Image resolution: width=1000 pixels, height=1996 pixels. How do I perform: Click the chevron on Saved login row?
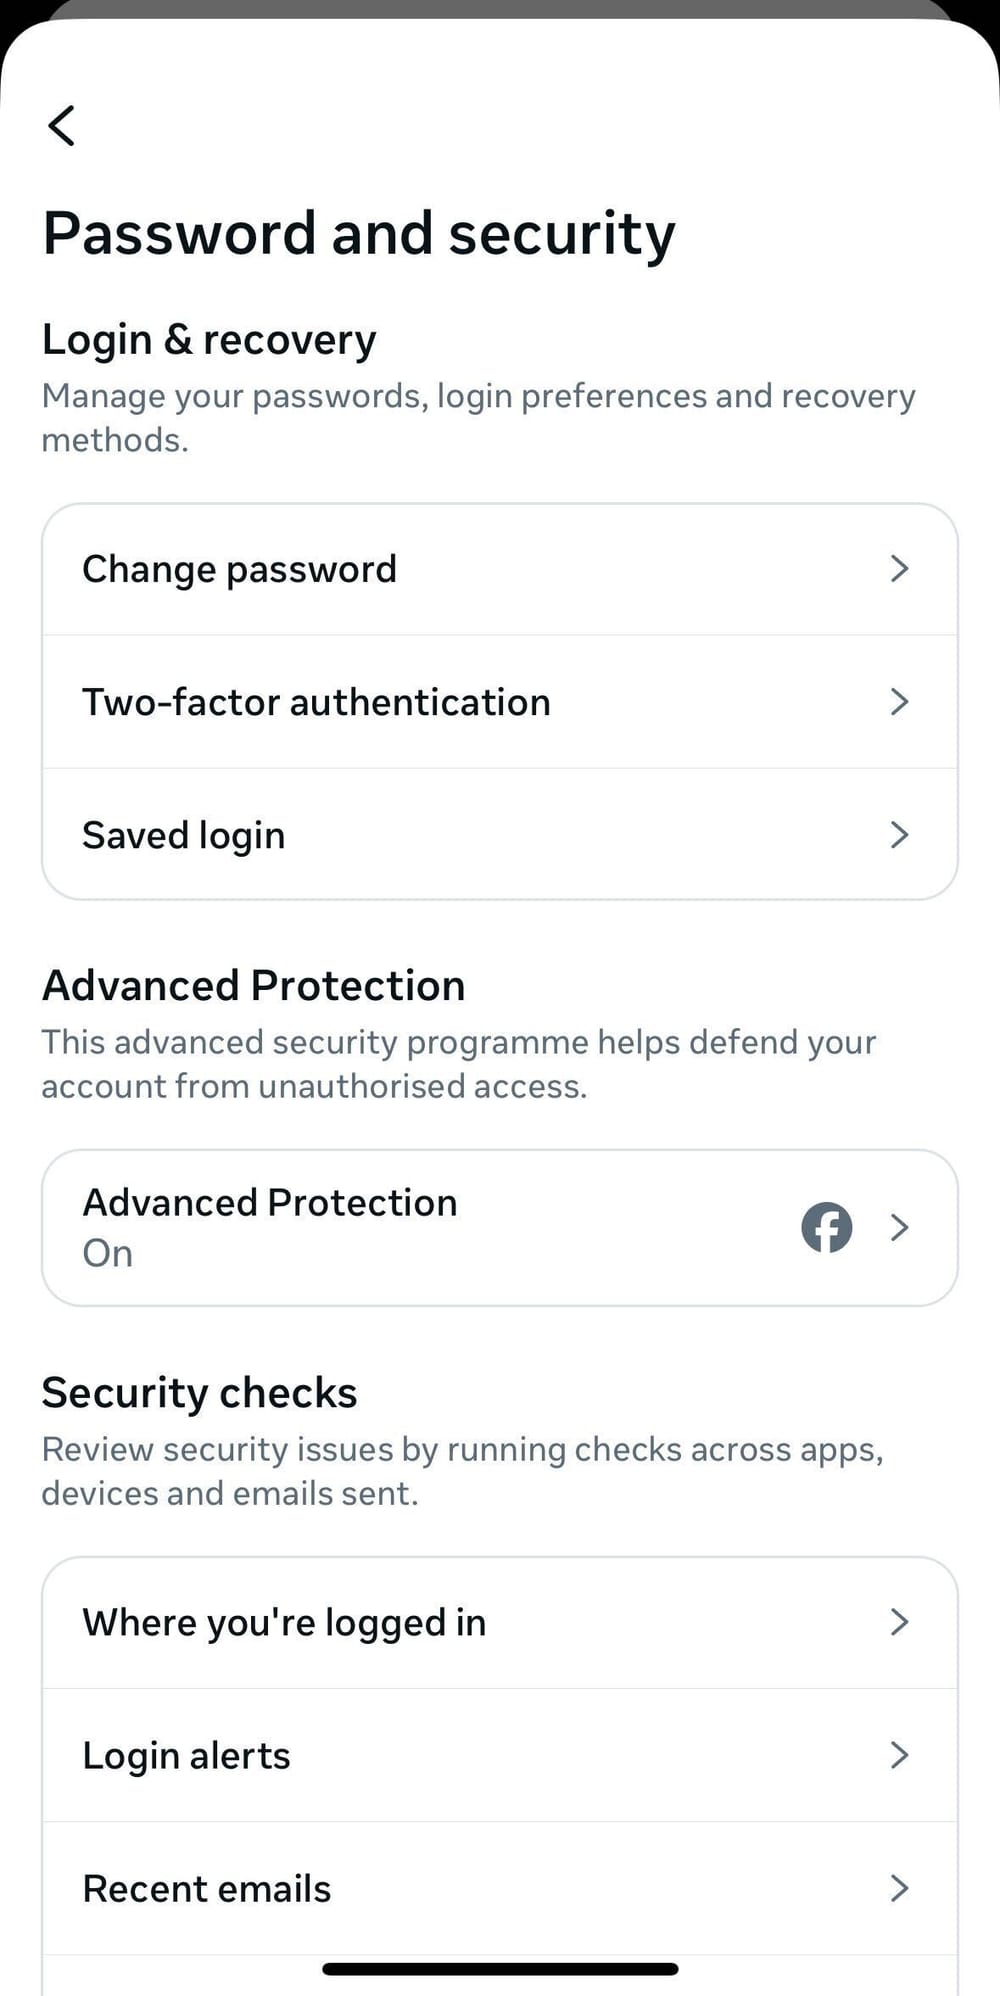coord(899,835)
